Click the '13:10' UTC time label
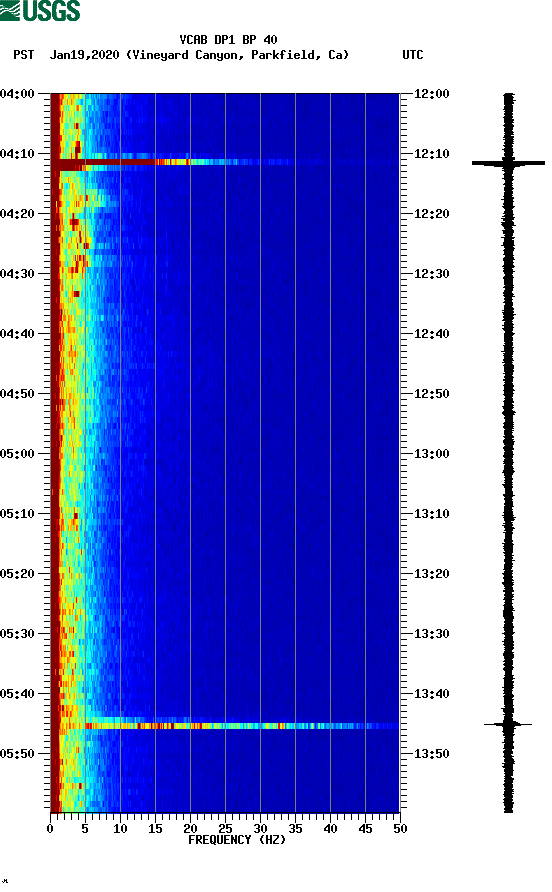The width and height of the screenshot is (552, 892). [431, 514]
